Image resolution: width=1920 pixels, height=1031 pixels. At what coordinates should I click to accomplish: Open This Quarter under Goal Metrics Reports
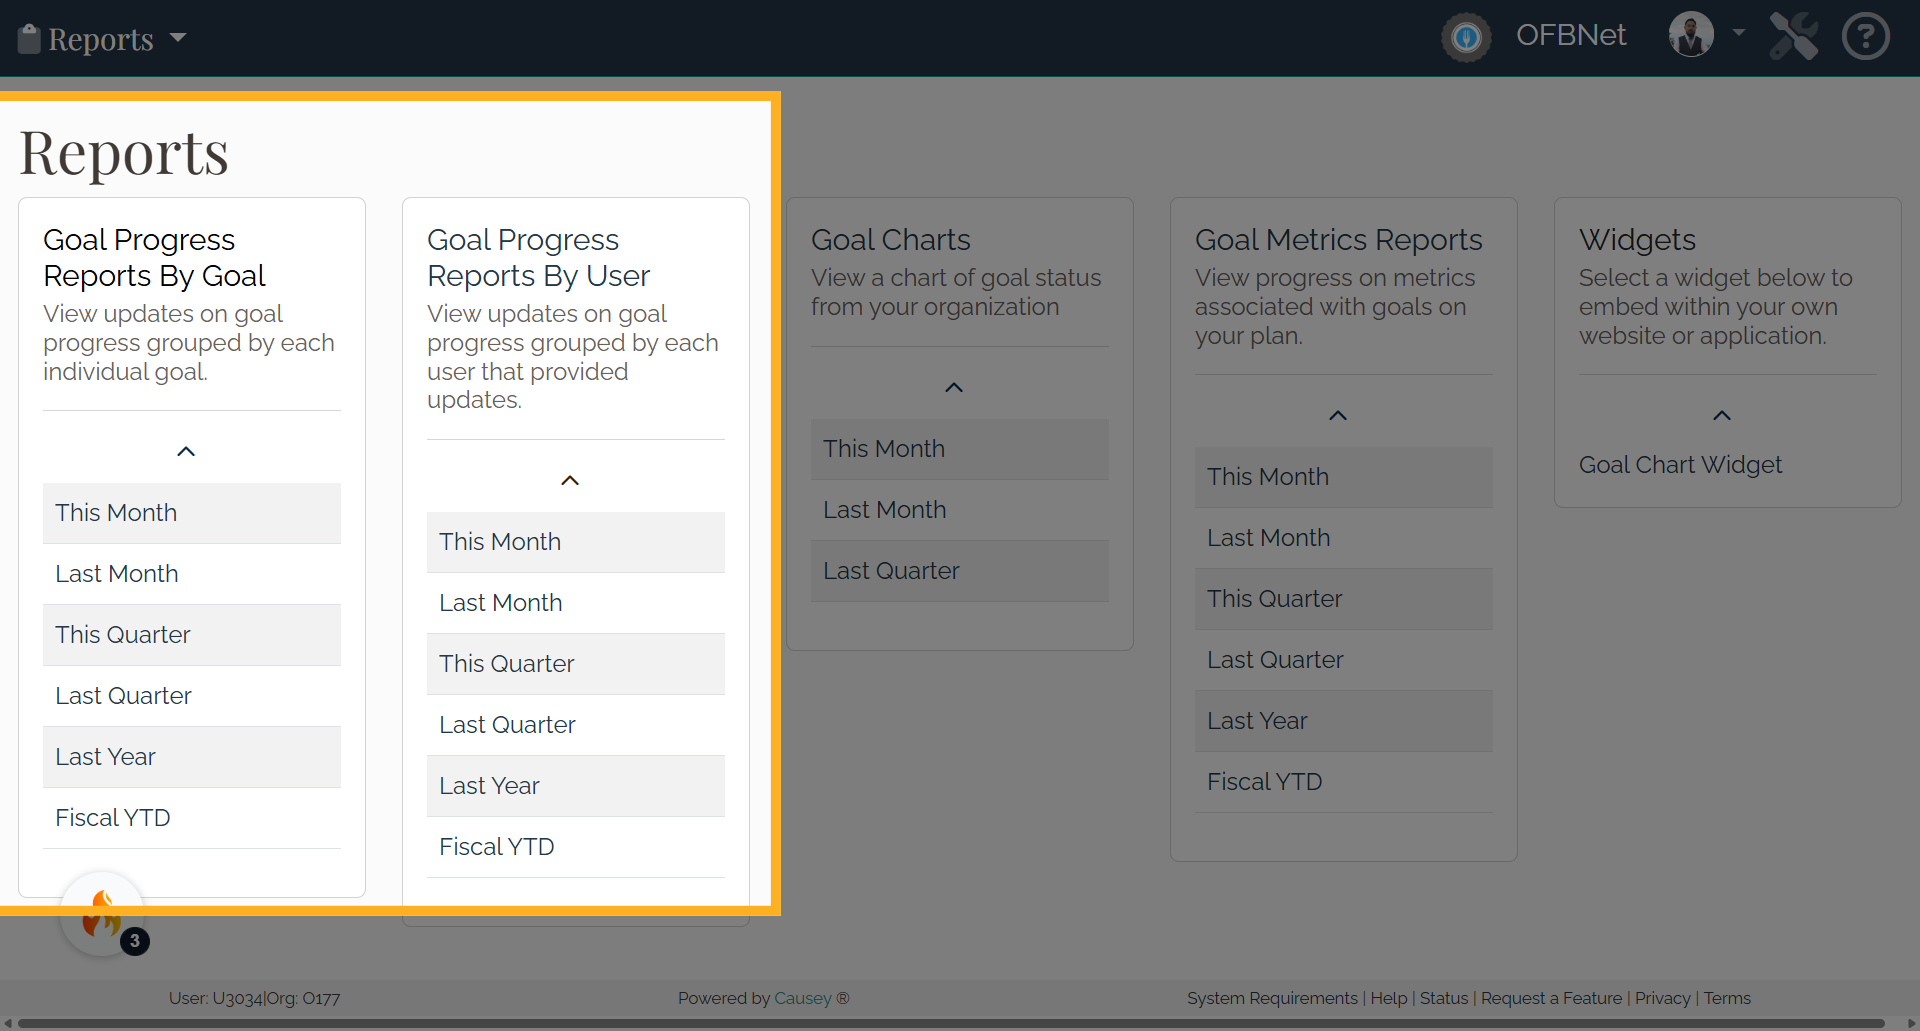click(1344, 599)
